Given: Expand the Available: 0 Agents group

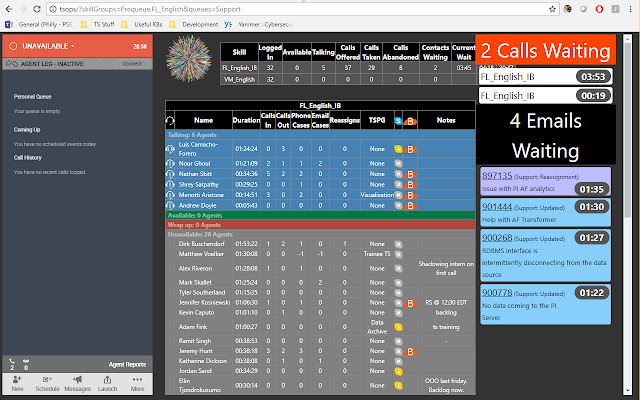Looking at the screenshot, I should click(x=200, y=215).
